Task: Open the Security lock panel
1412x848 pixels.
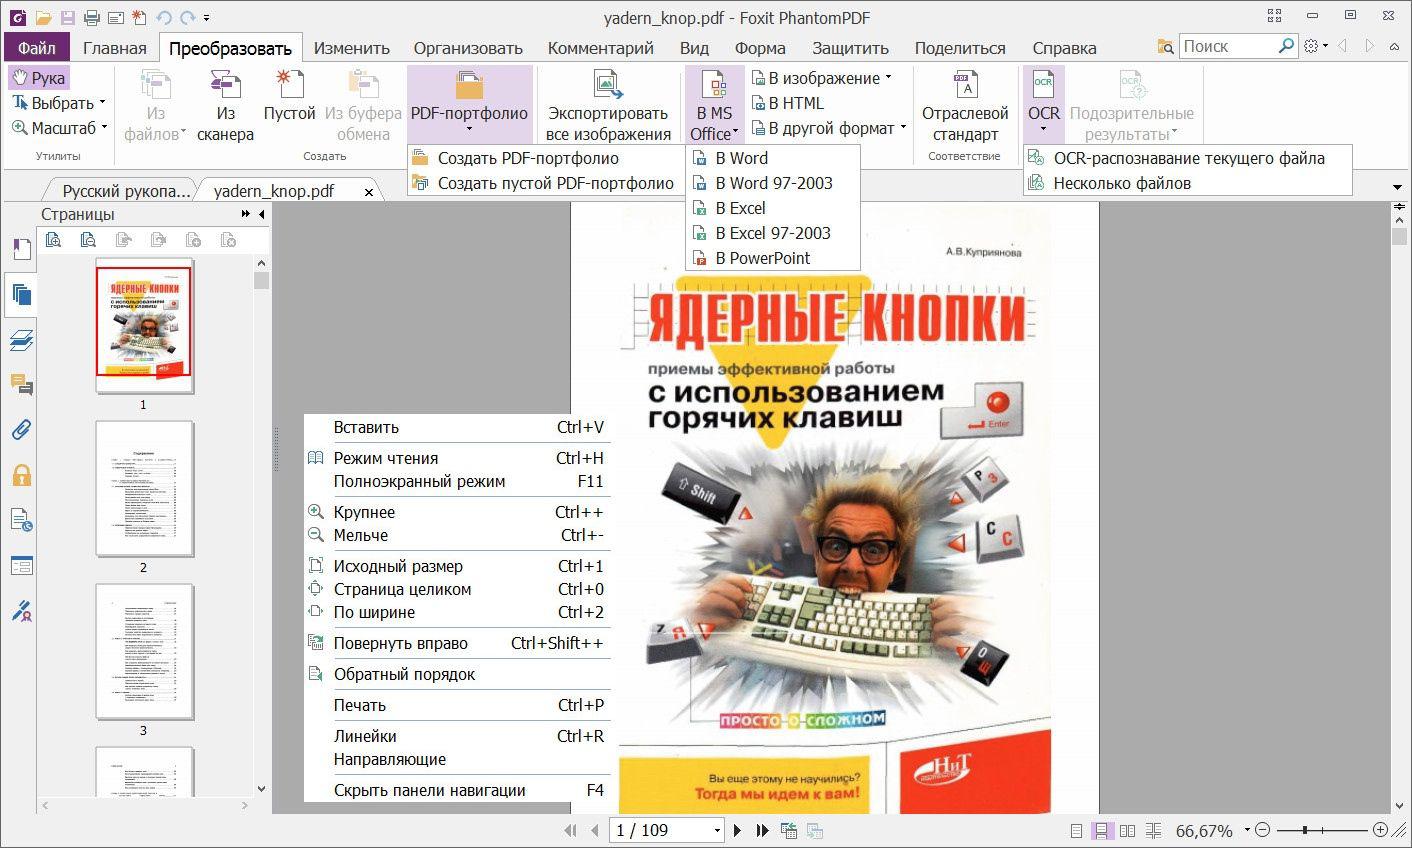Action: tap(21, 475)
